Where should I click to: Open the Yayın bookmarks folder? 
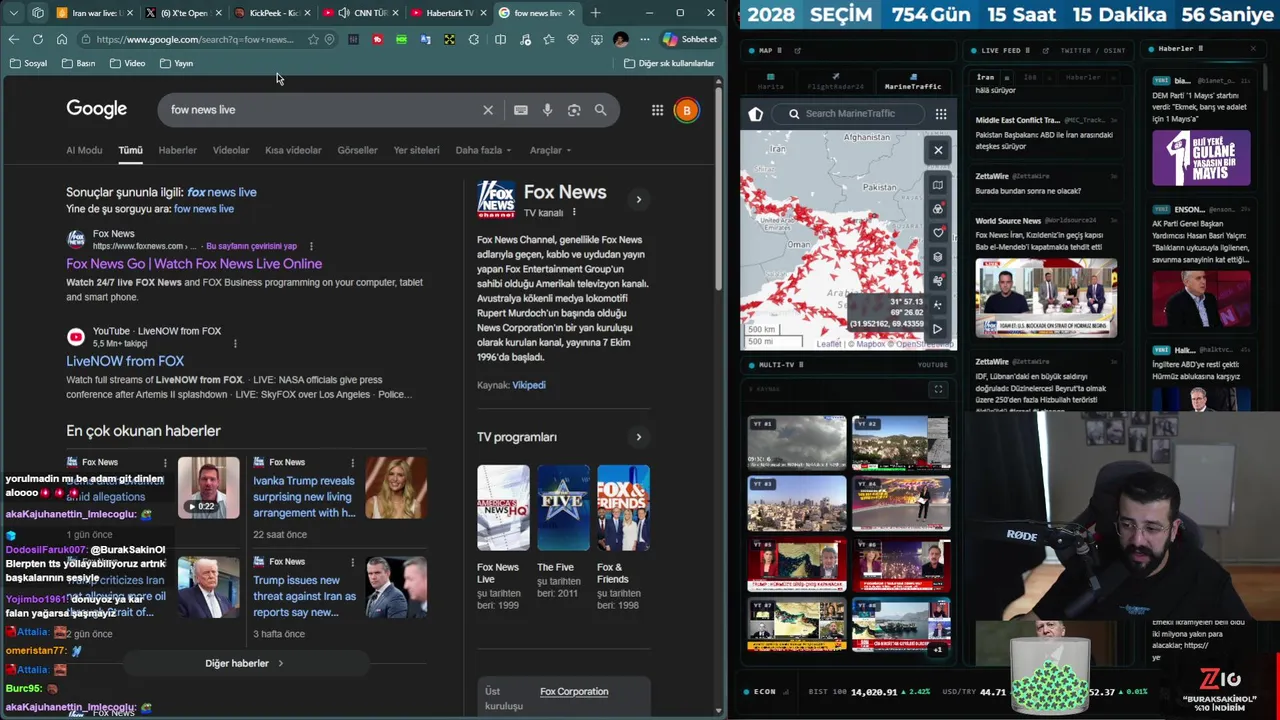pyautogui.click(x=175, y=63)
